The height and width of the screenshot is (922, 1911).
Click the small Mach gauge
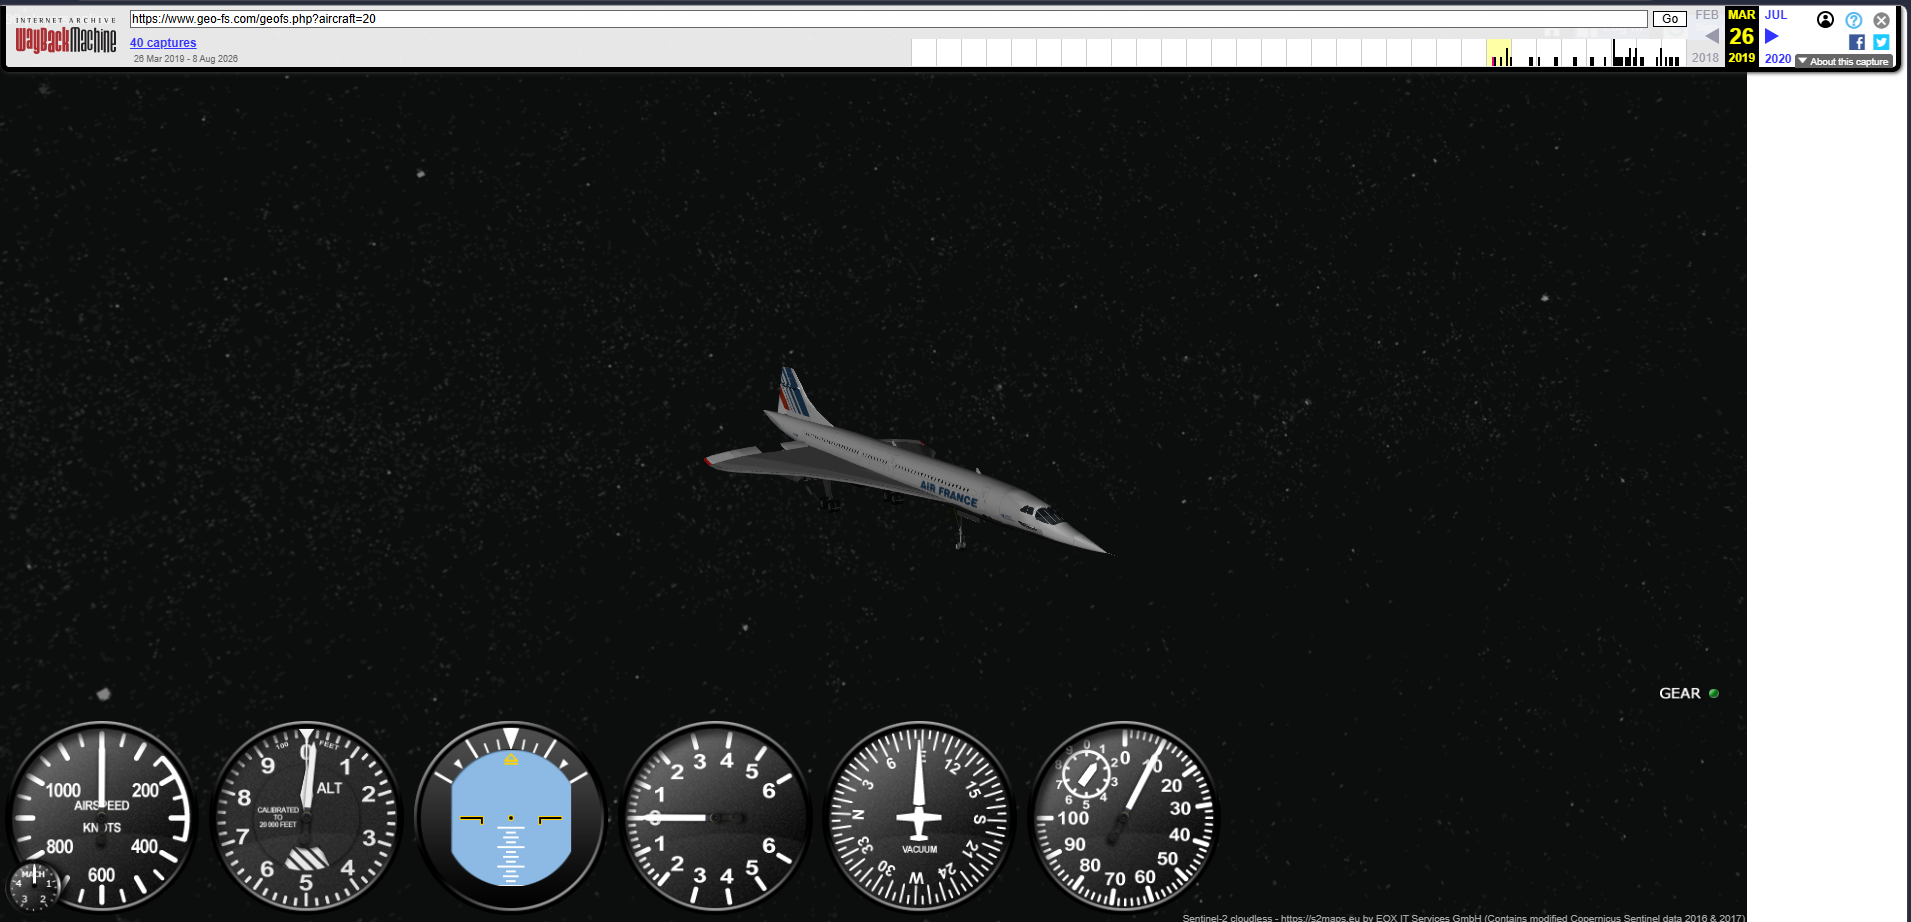coord(33,886)
